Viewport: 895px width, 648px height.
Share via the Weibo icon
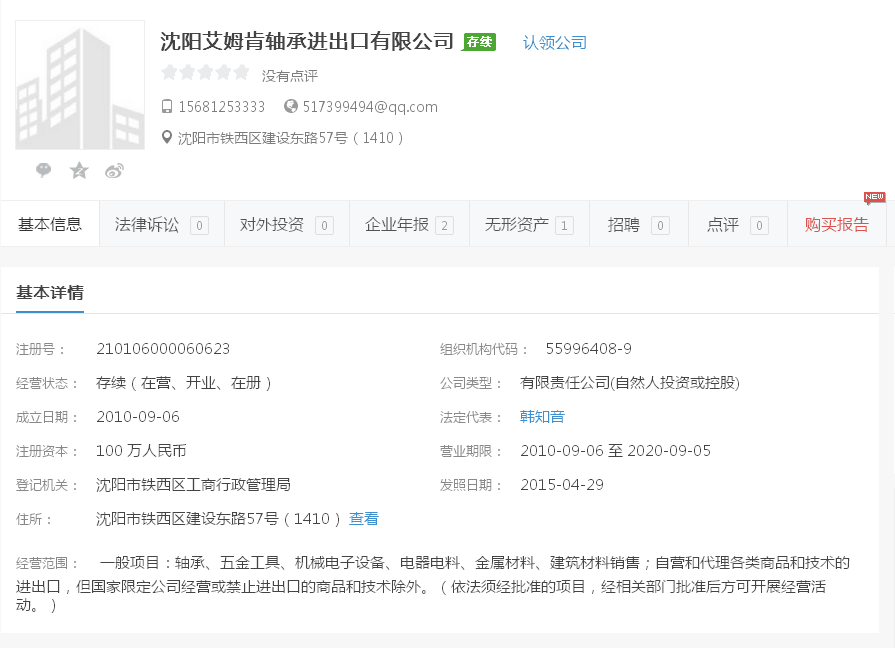coord(114,171)
